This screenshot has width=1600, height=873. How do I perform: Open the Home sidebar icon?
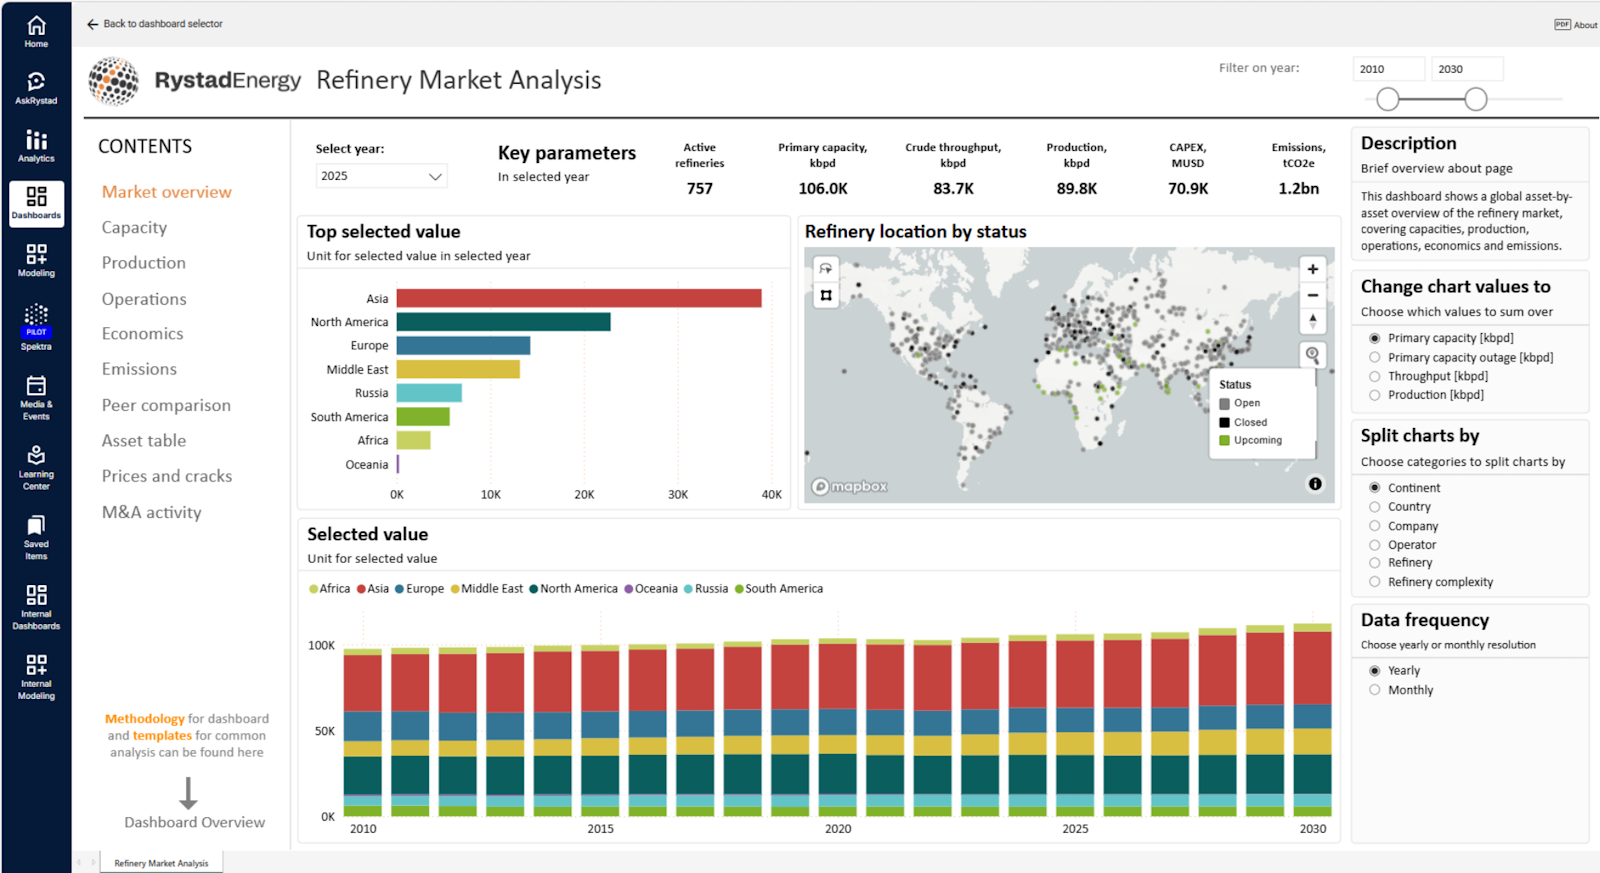point(36,31)
